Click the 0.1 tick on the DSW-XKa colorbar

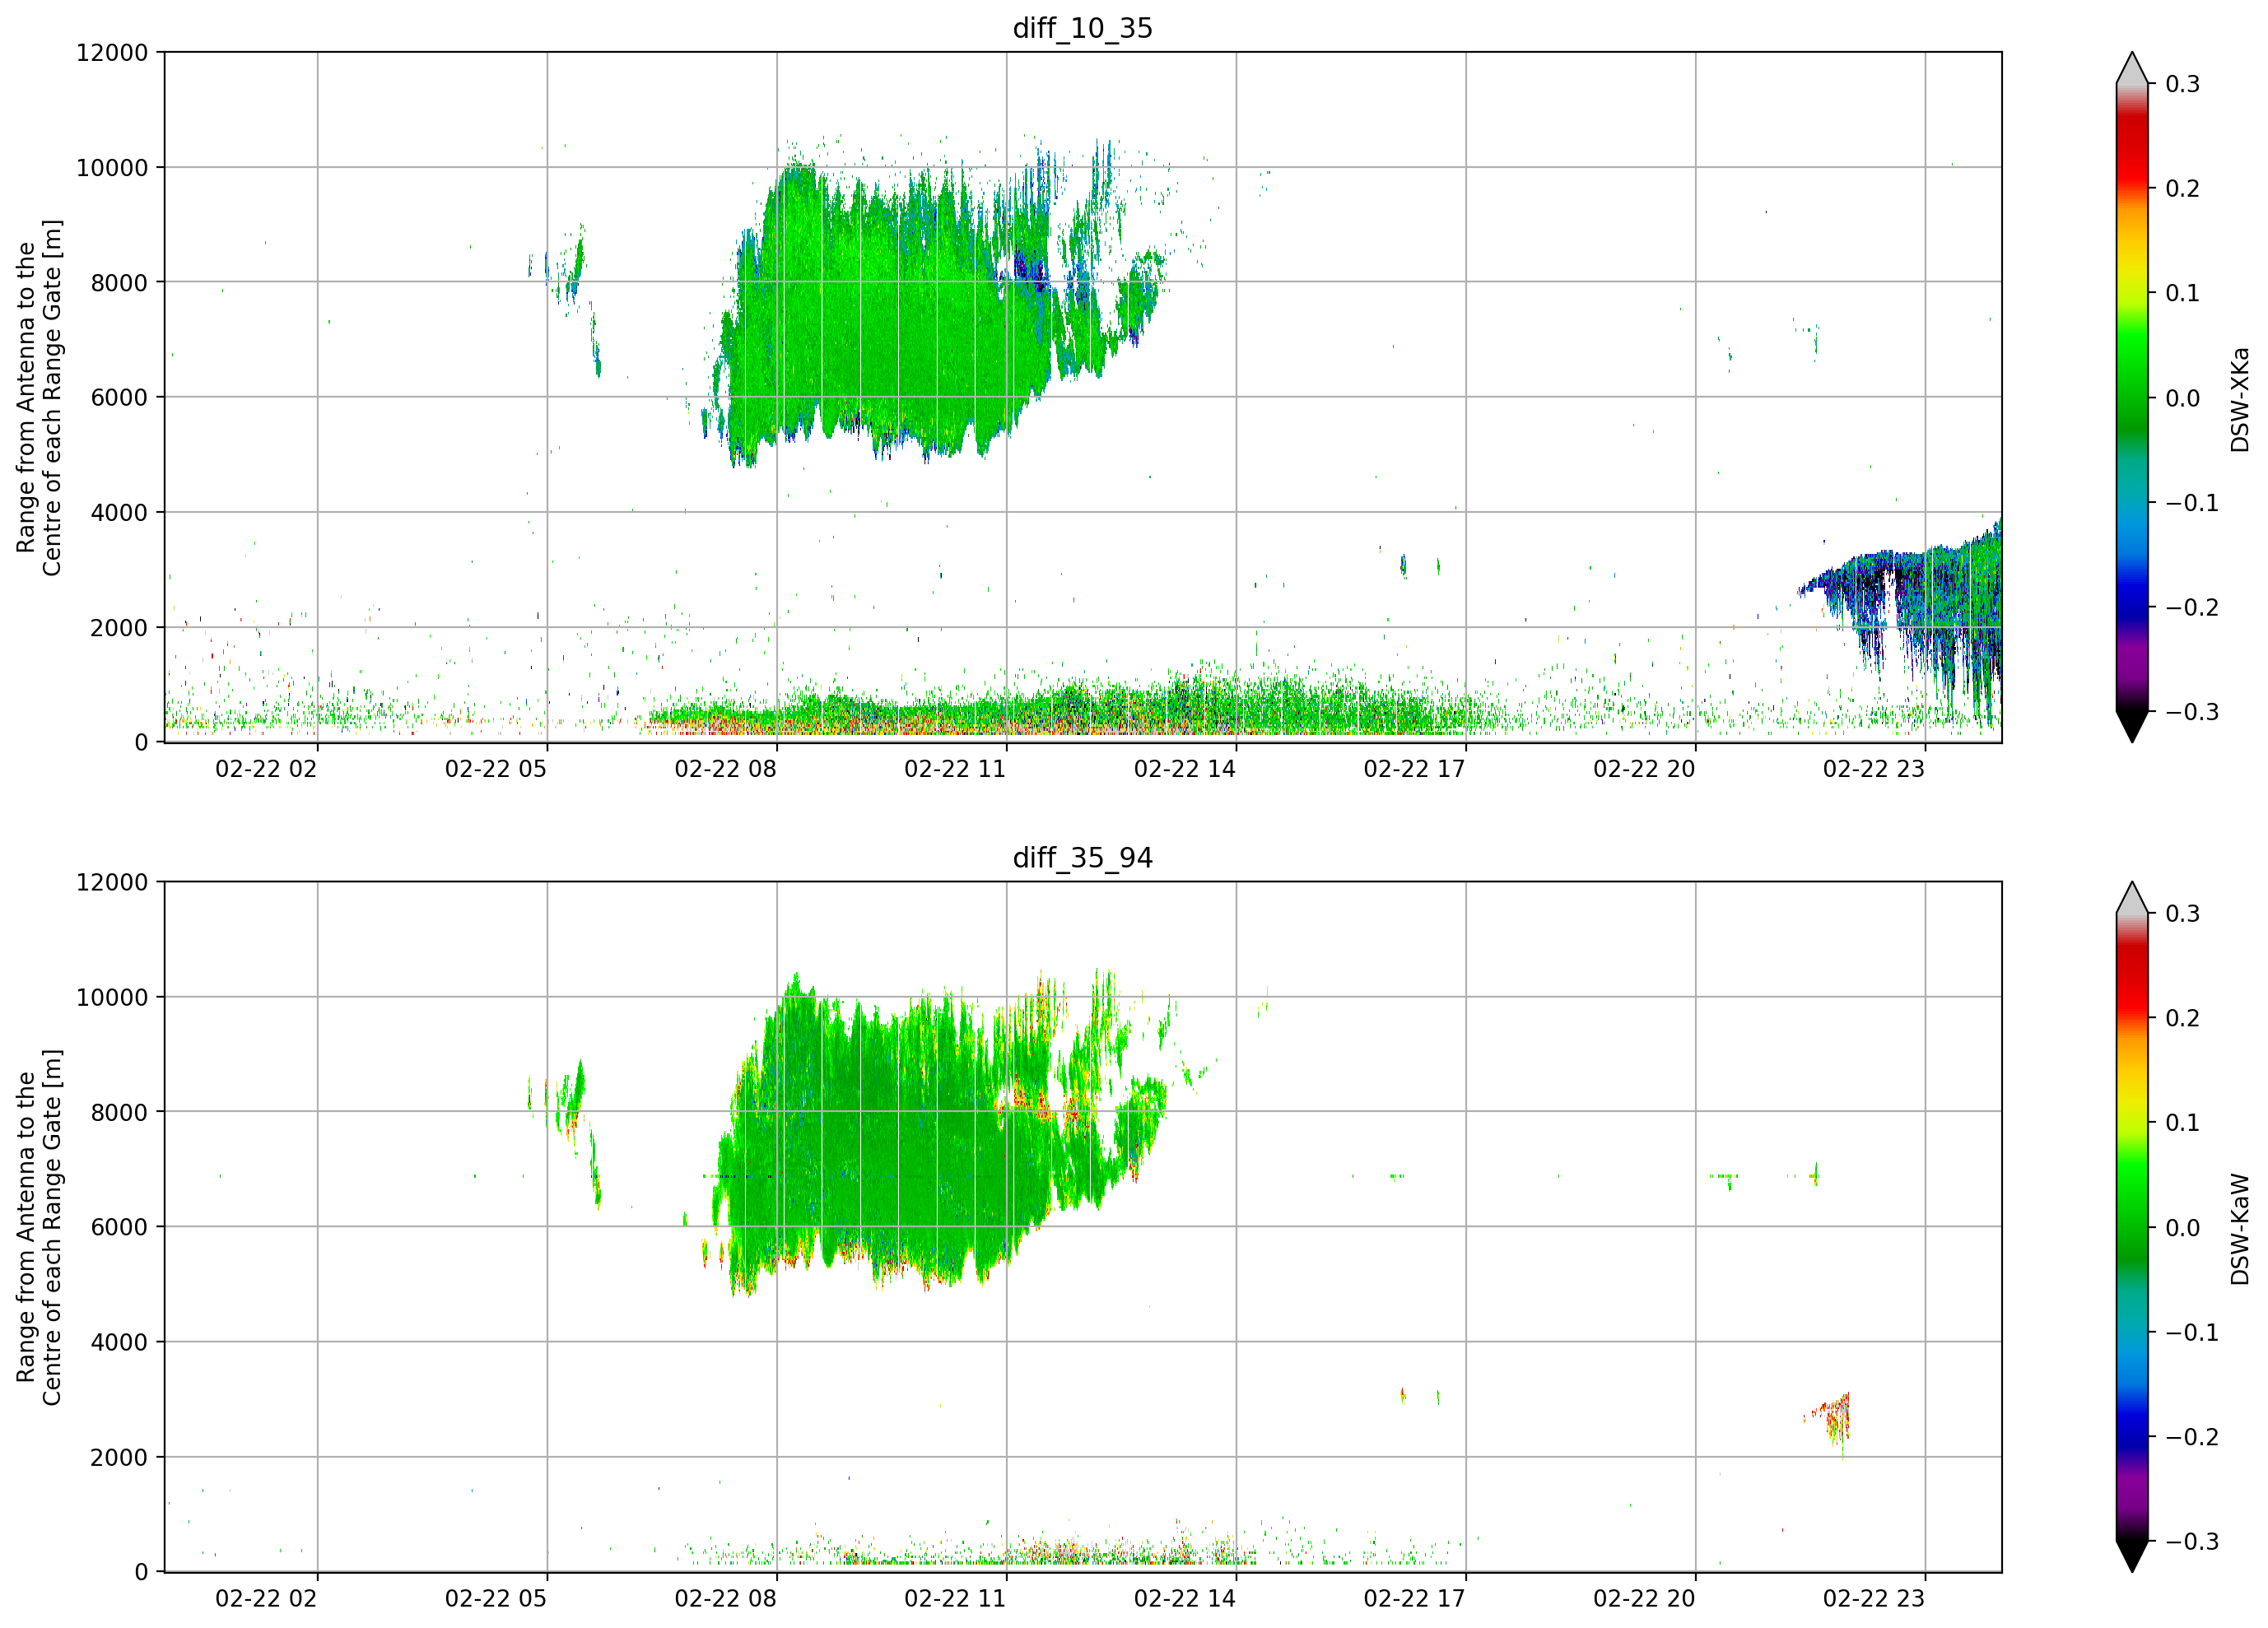[2183, 293]
